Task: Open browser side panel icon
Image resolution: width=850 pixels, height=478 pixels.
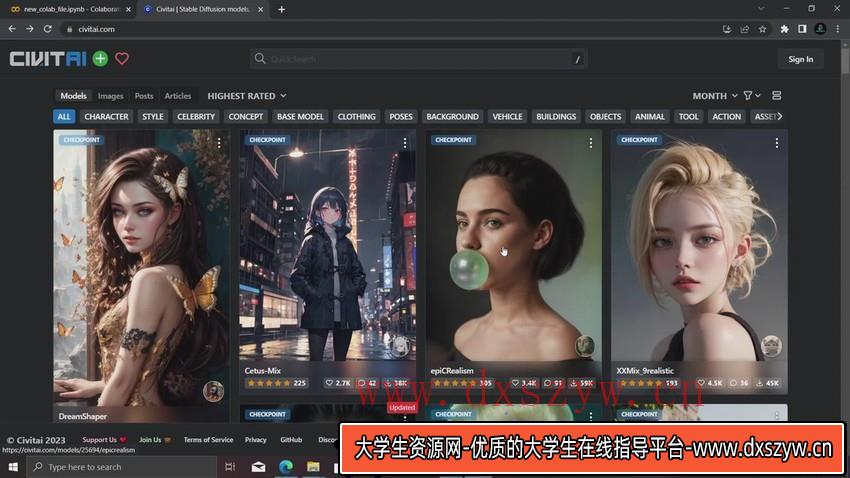Action: (x=802, y=29)
